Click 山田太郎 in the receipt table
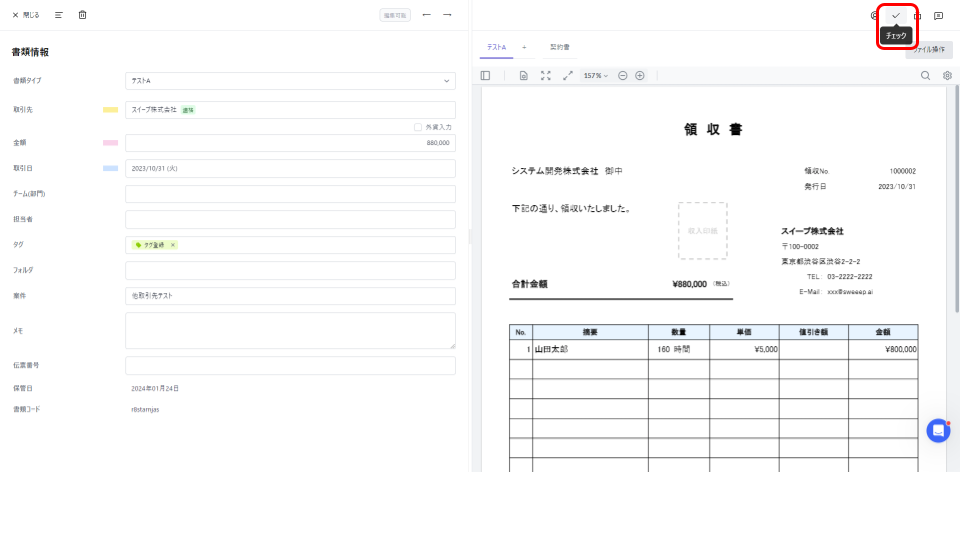Screen dimensions: 960x540 551,350
